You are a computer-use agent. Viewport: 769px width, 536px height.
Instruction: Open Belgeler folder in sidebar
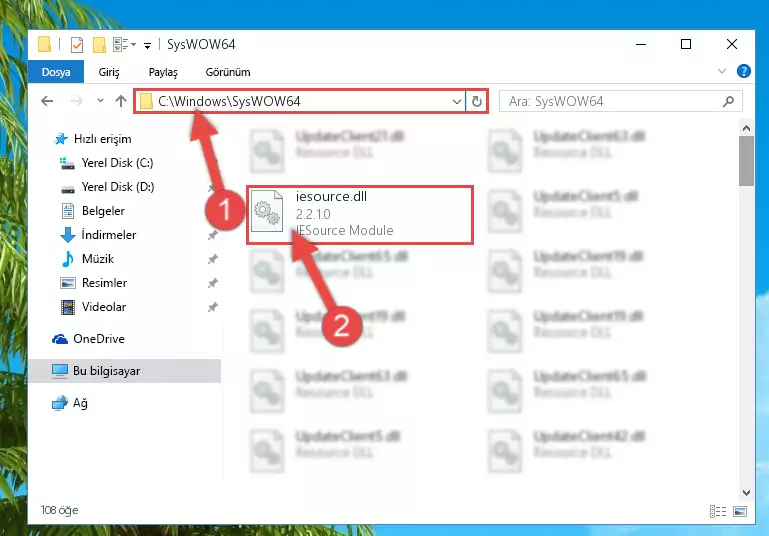[103, 211]
